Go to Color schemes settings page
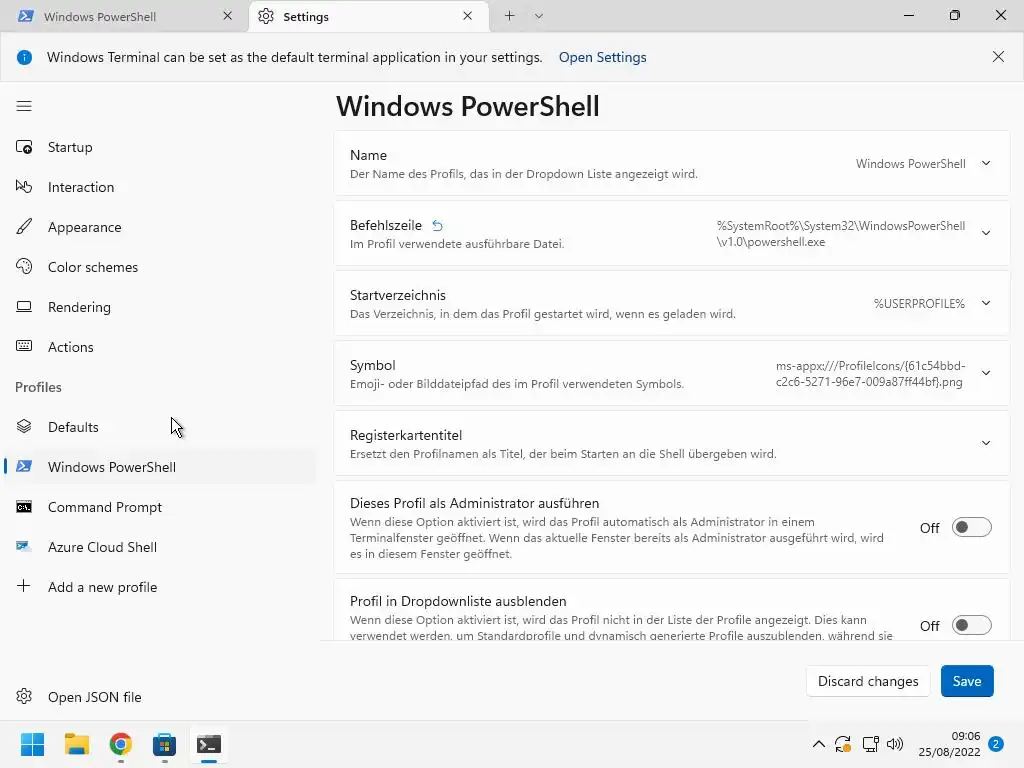Screen dimensions: 1024x768 tap(160, 266)
